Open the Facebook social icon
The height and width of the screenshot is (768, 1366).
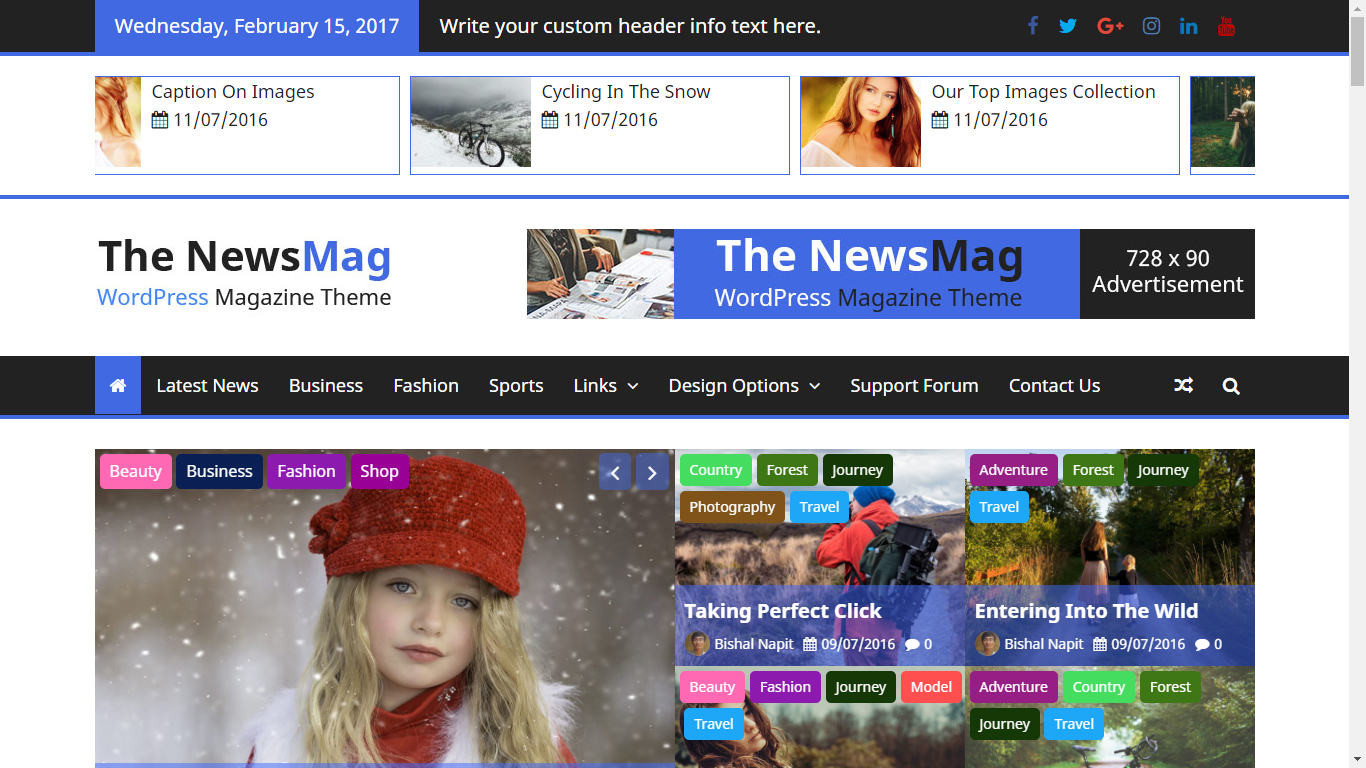pos(1033,26)
